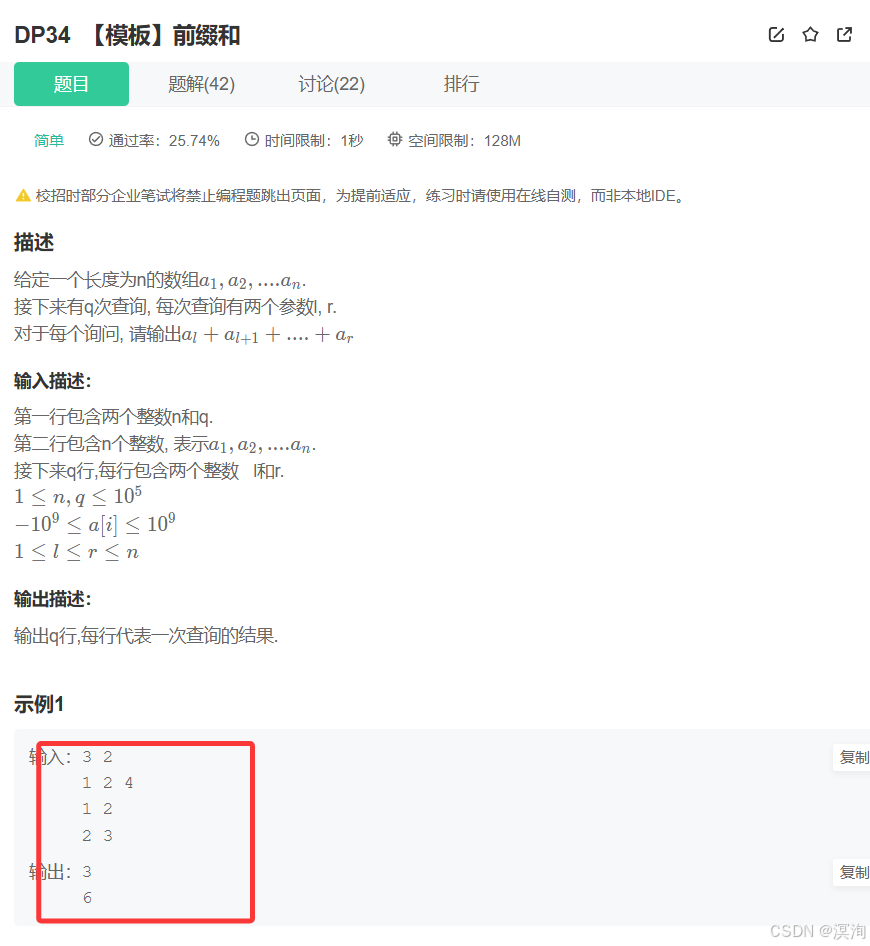The image size is (870, 946).
Task: Open the 讨论(22) tab
Action: coord(331,84)
